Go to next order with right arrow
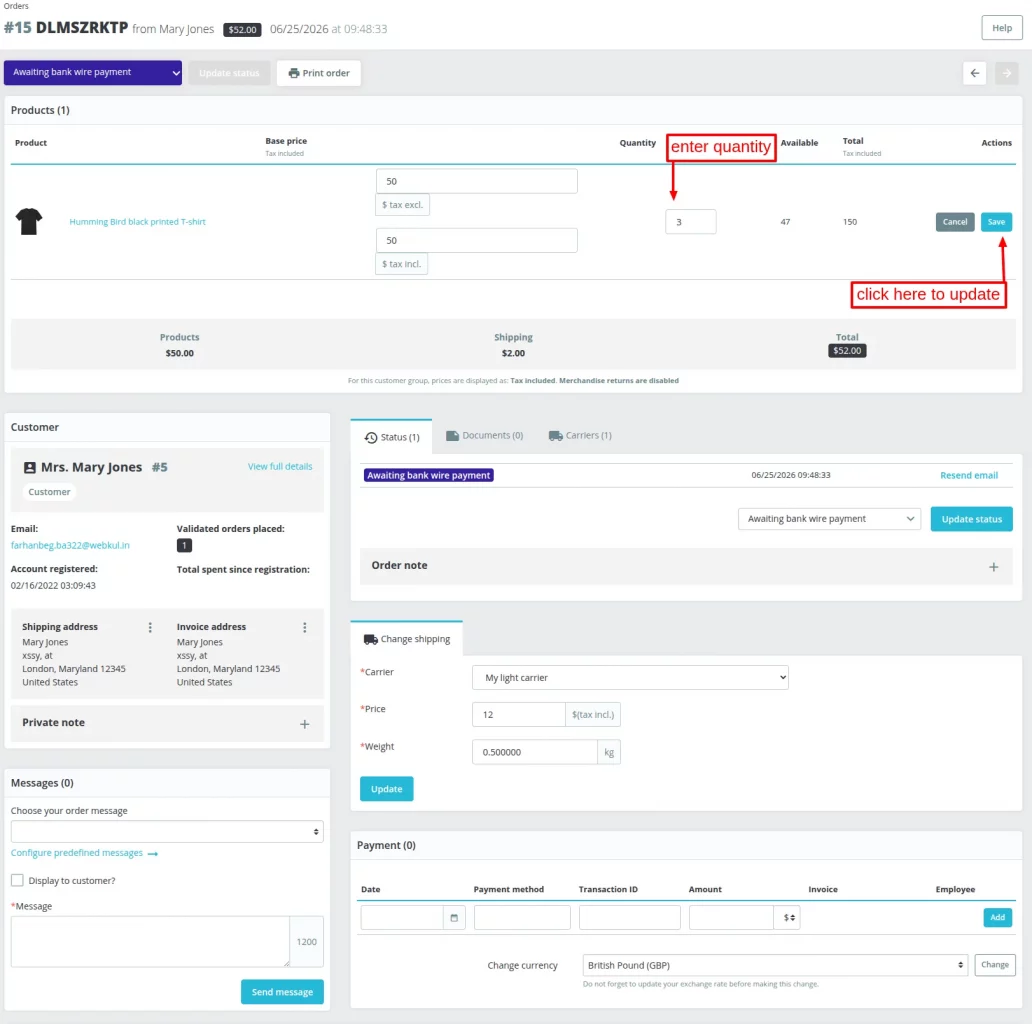Image resolution: width=1032 pixels, height=1024 pixels. point(1006,73)
